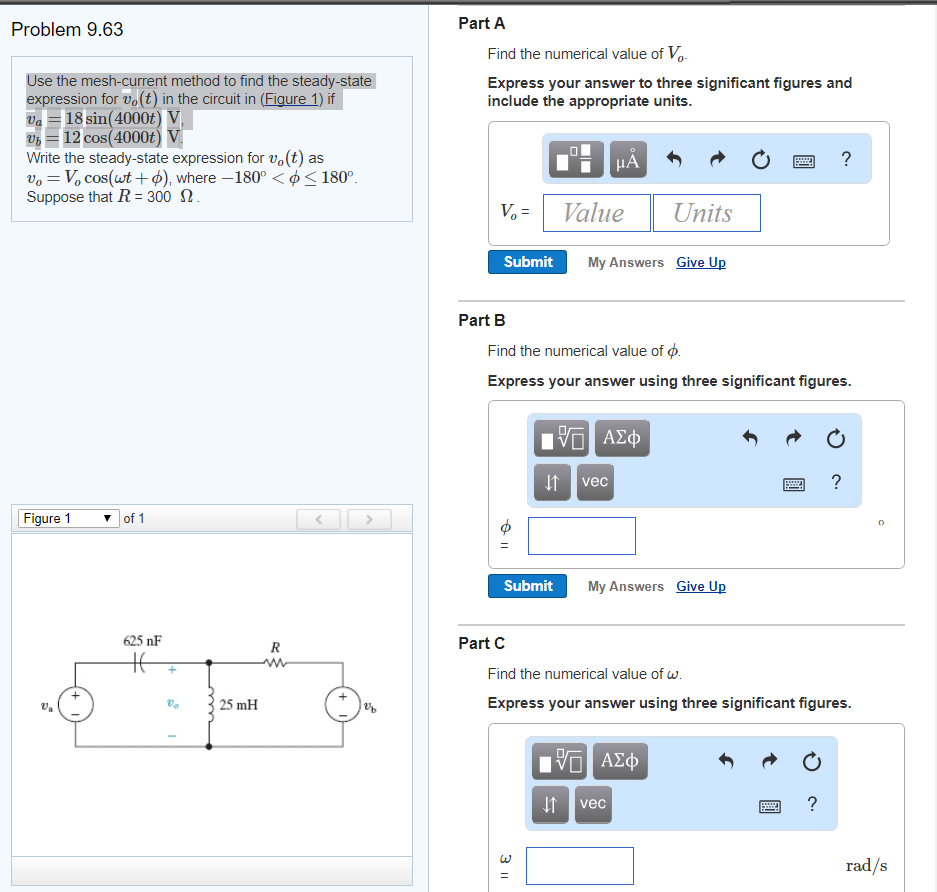Open the Figure 1 dropdown selector
Screen dimensions: 937x892
coord(67,518)
